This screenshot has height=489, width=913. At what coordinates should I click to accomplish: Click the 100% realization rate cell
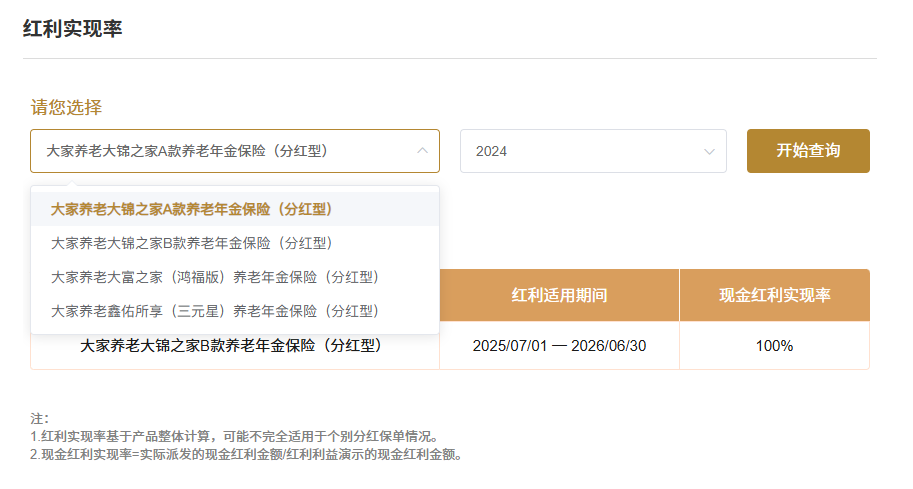(774, 346)
